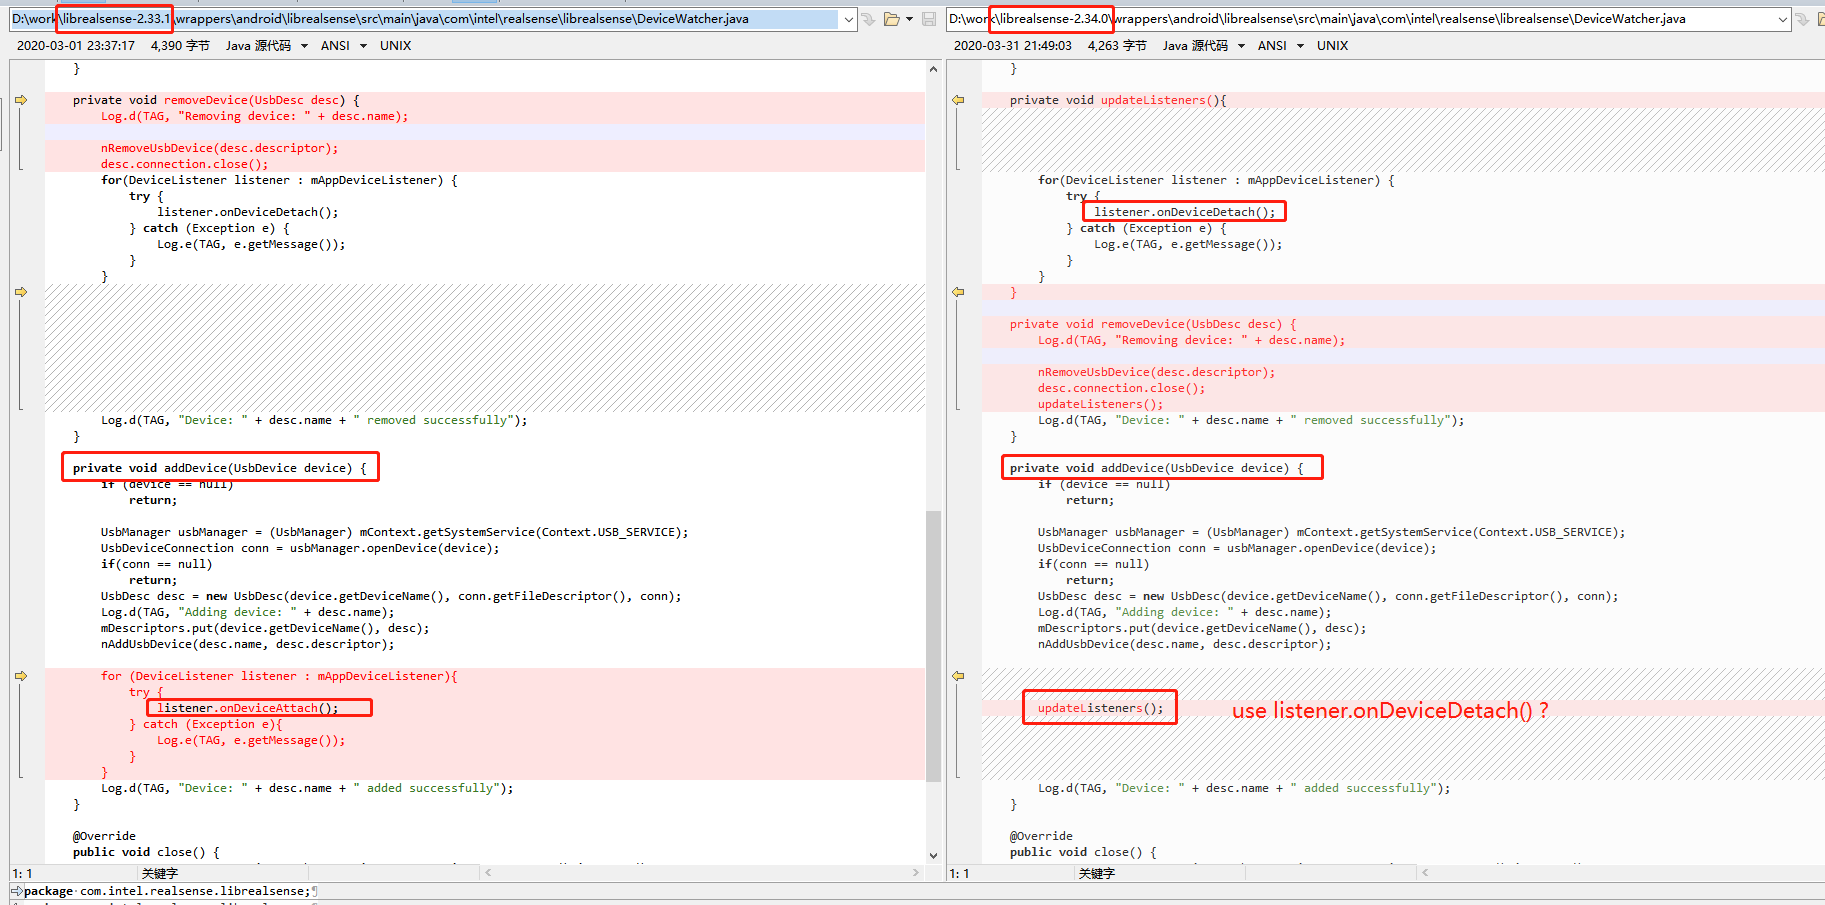This screenshot has width=1825, height=905.
Task: Expand right path history dropdown arrow
Action: coord(1783,19)
